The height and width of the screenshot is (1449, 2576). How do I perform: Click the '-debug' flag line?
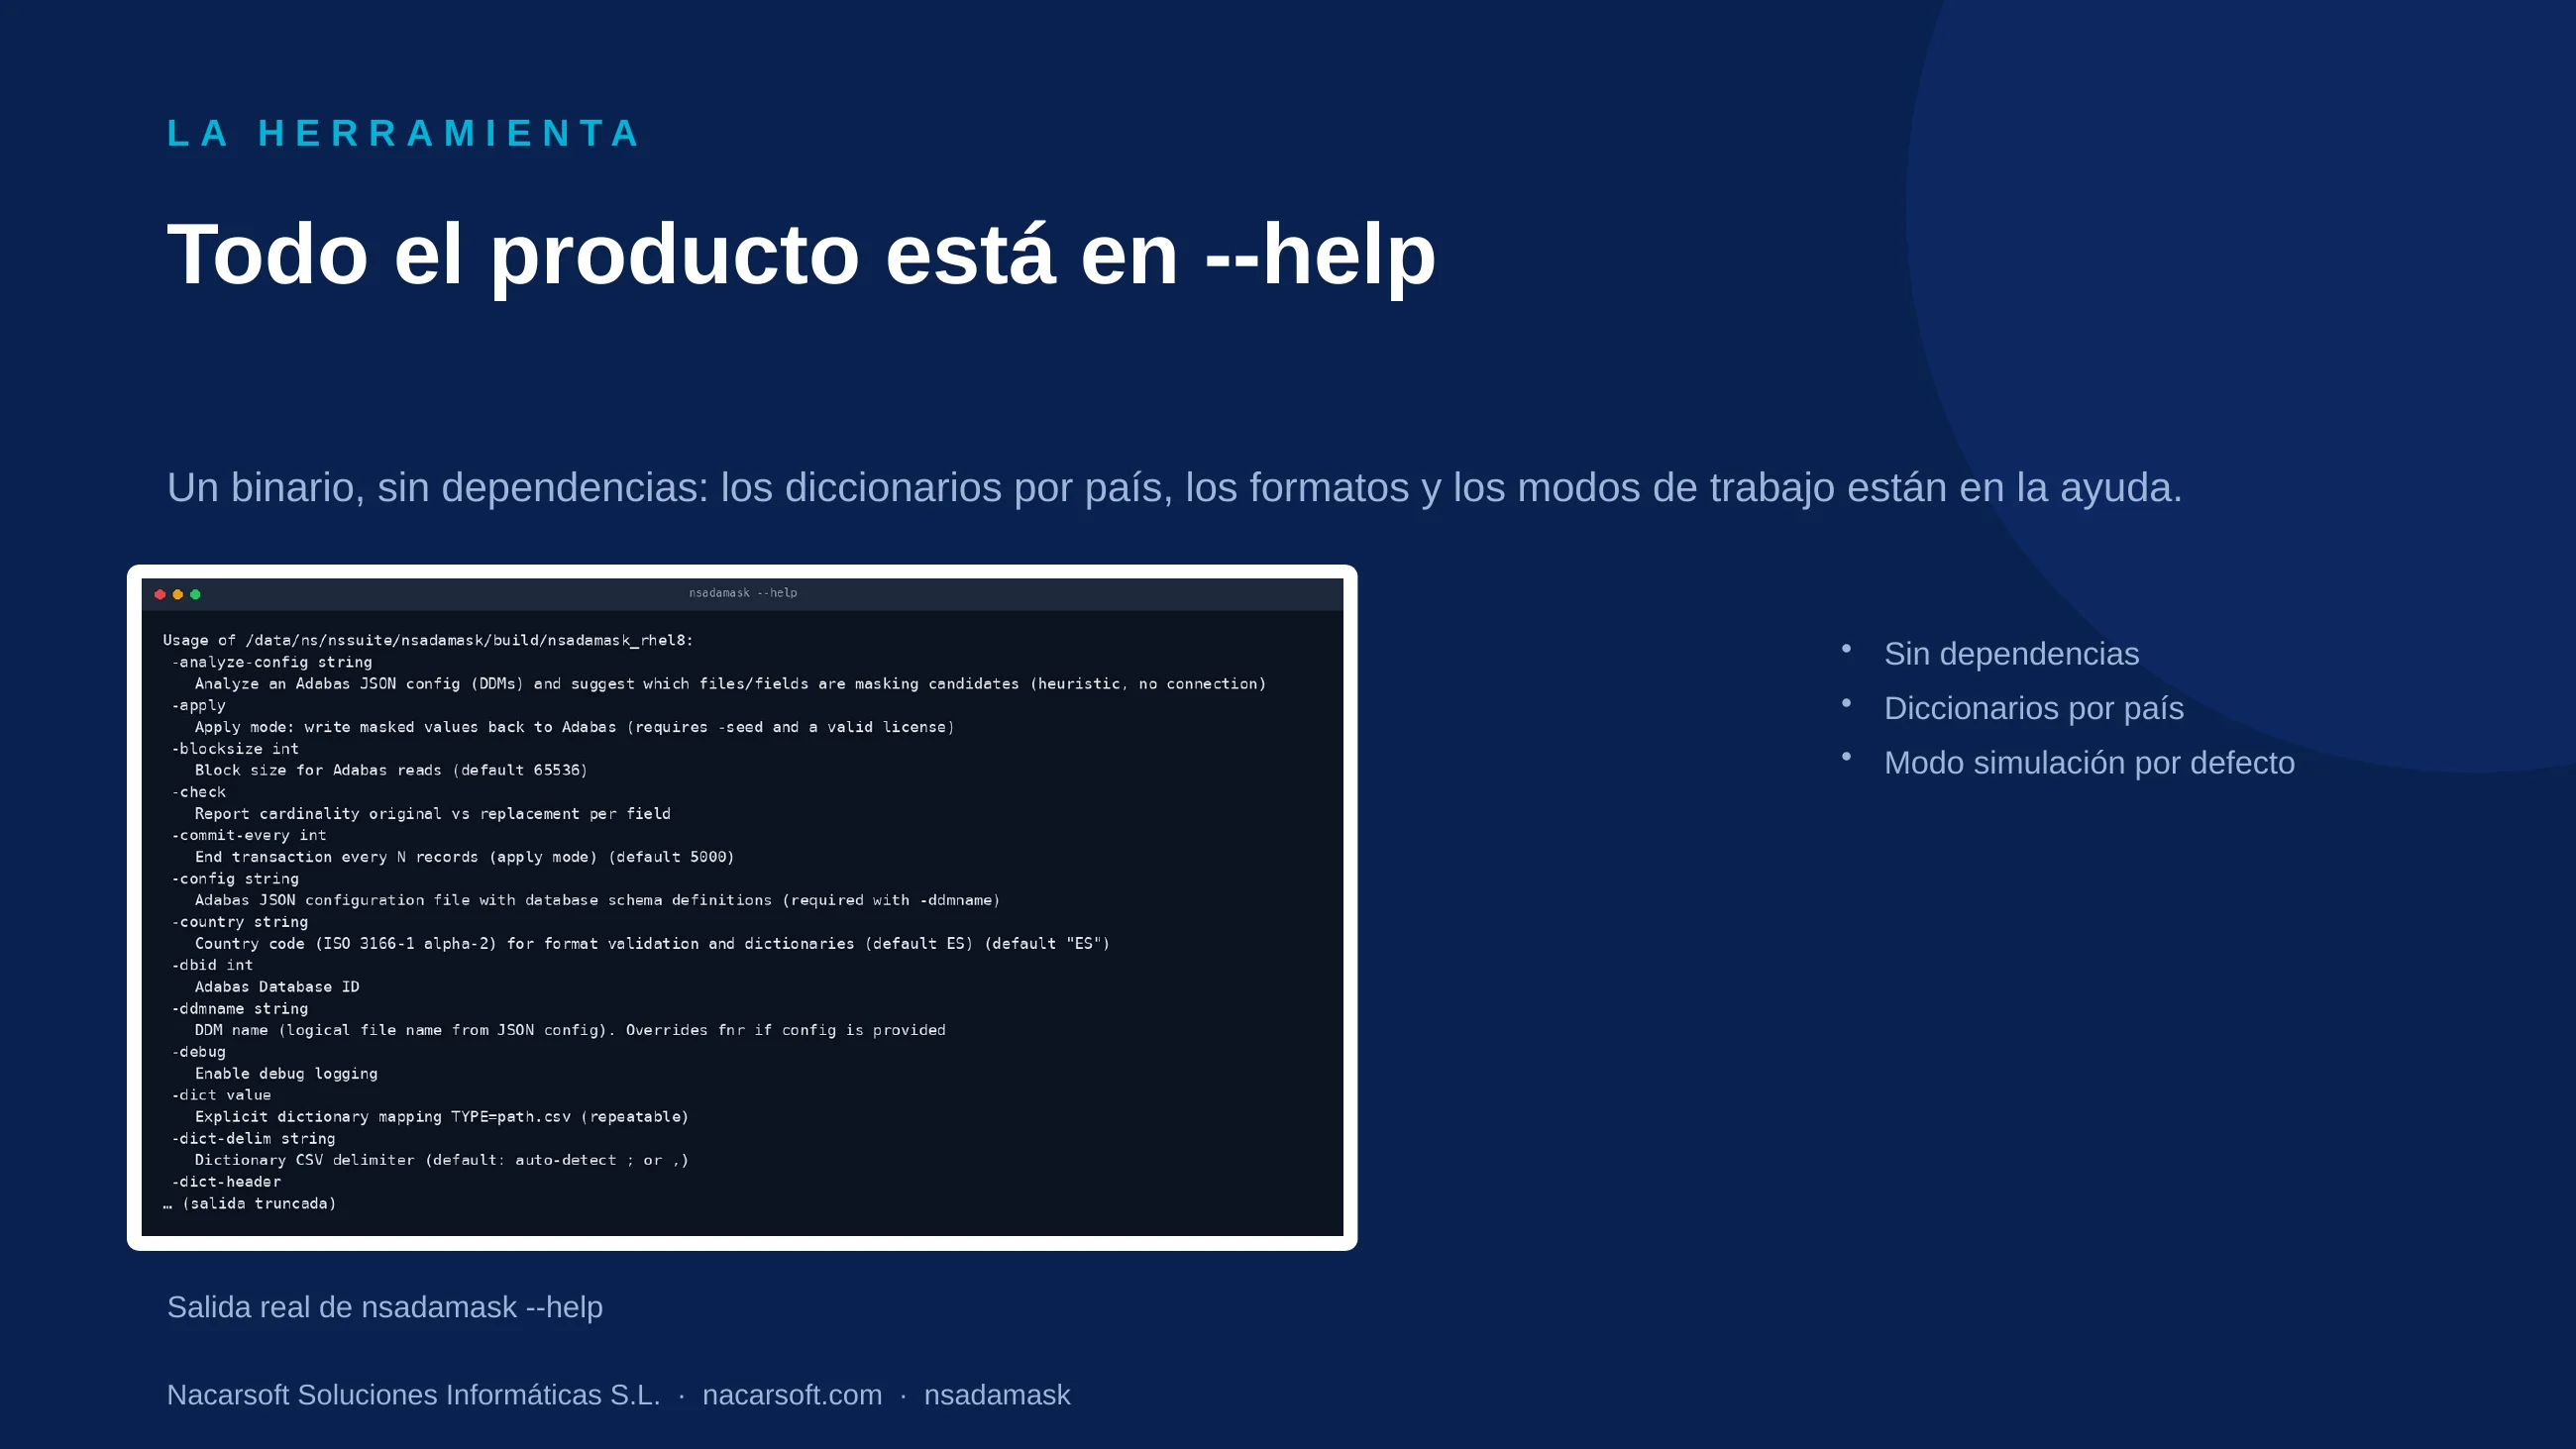click(x=199, y=1052)
